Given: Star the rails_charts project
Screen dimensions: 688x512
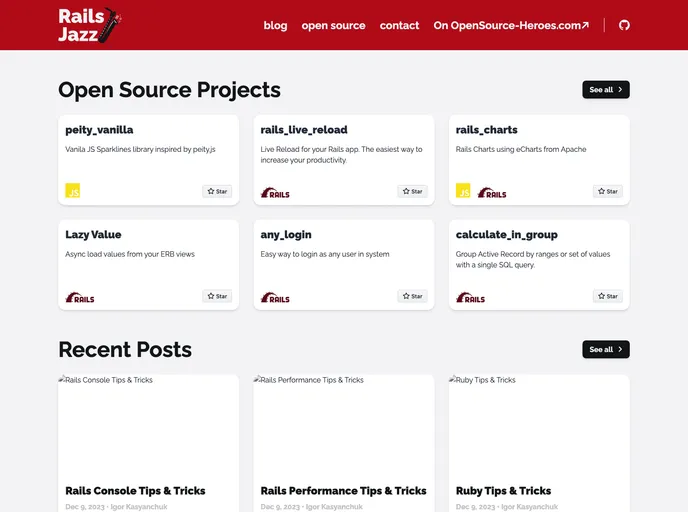Looking at the screenshot, I should coord(608,191).
